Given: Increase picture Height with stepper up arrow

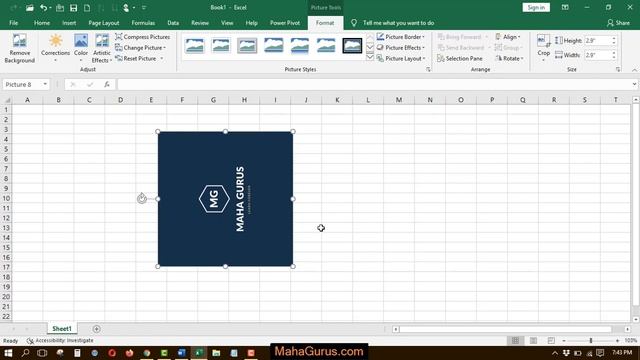Looking at the screenshot, I should click(613, 38).
